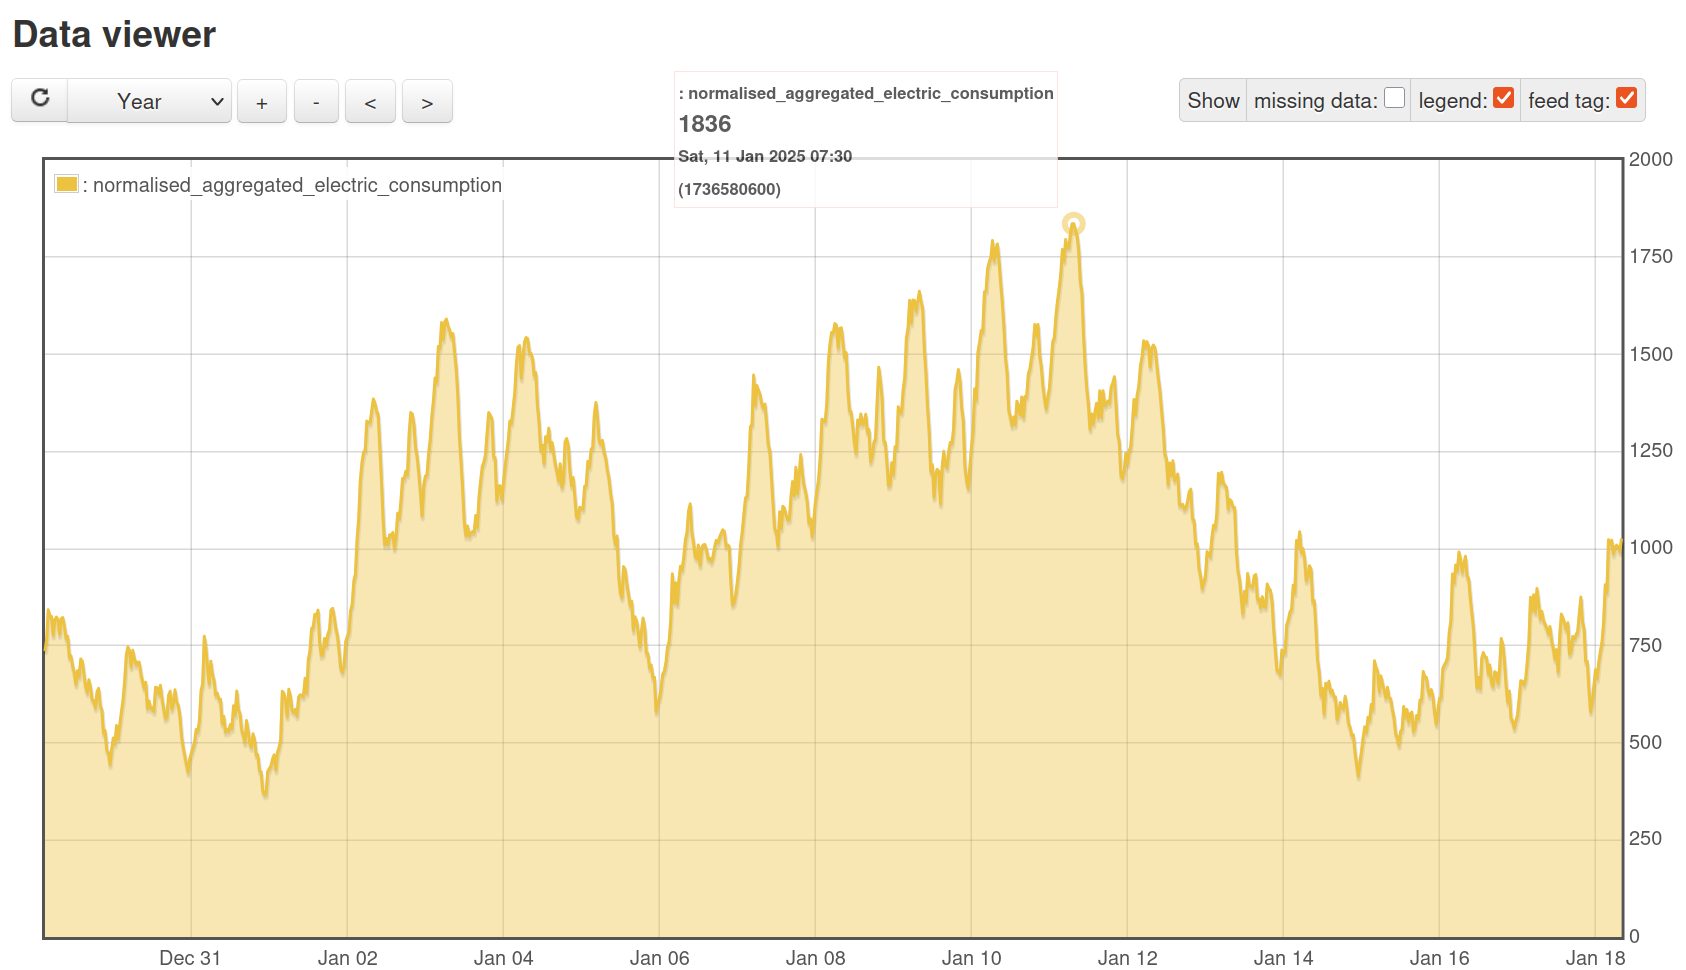The width and height of the screenshot is (1686, 970).
Task: Zoom out with the minus button
Action: pyautogui.click(x=316, y=102)
